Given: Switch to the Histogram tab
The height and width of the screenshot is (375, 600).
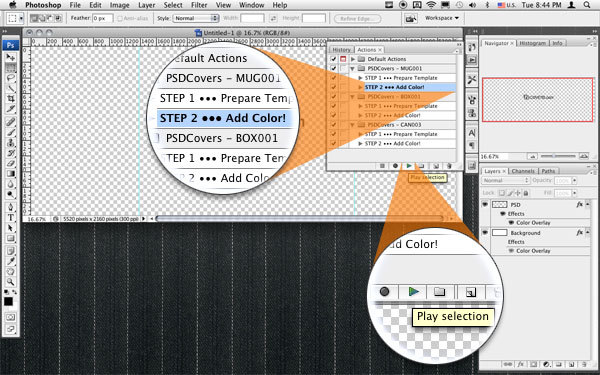Looking at the screenshot, I should click(532, 43).
